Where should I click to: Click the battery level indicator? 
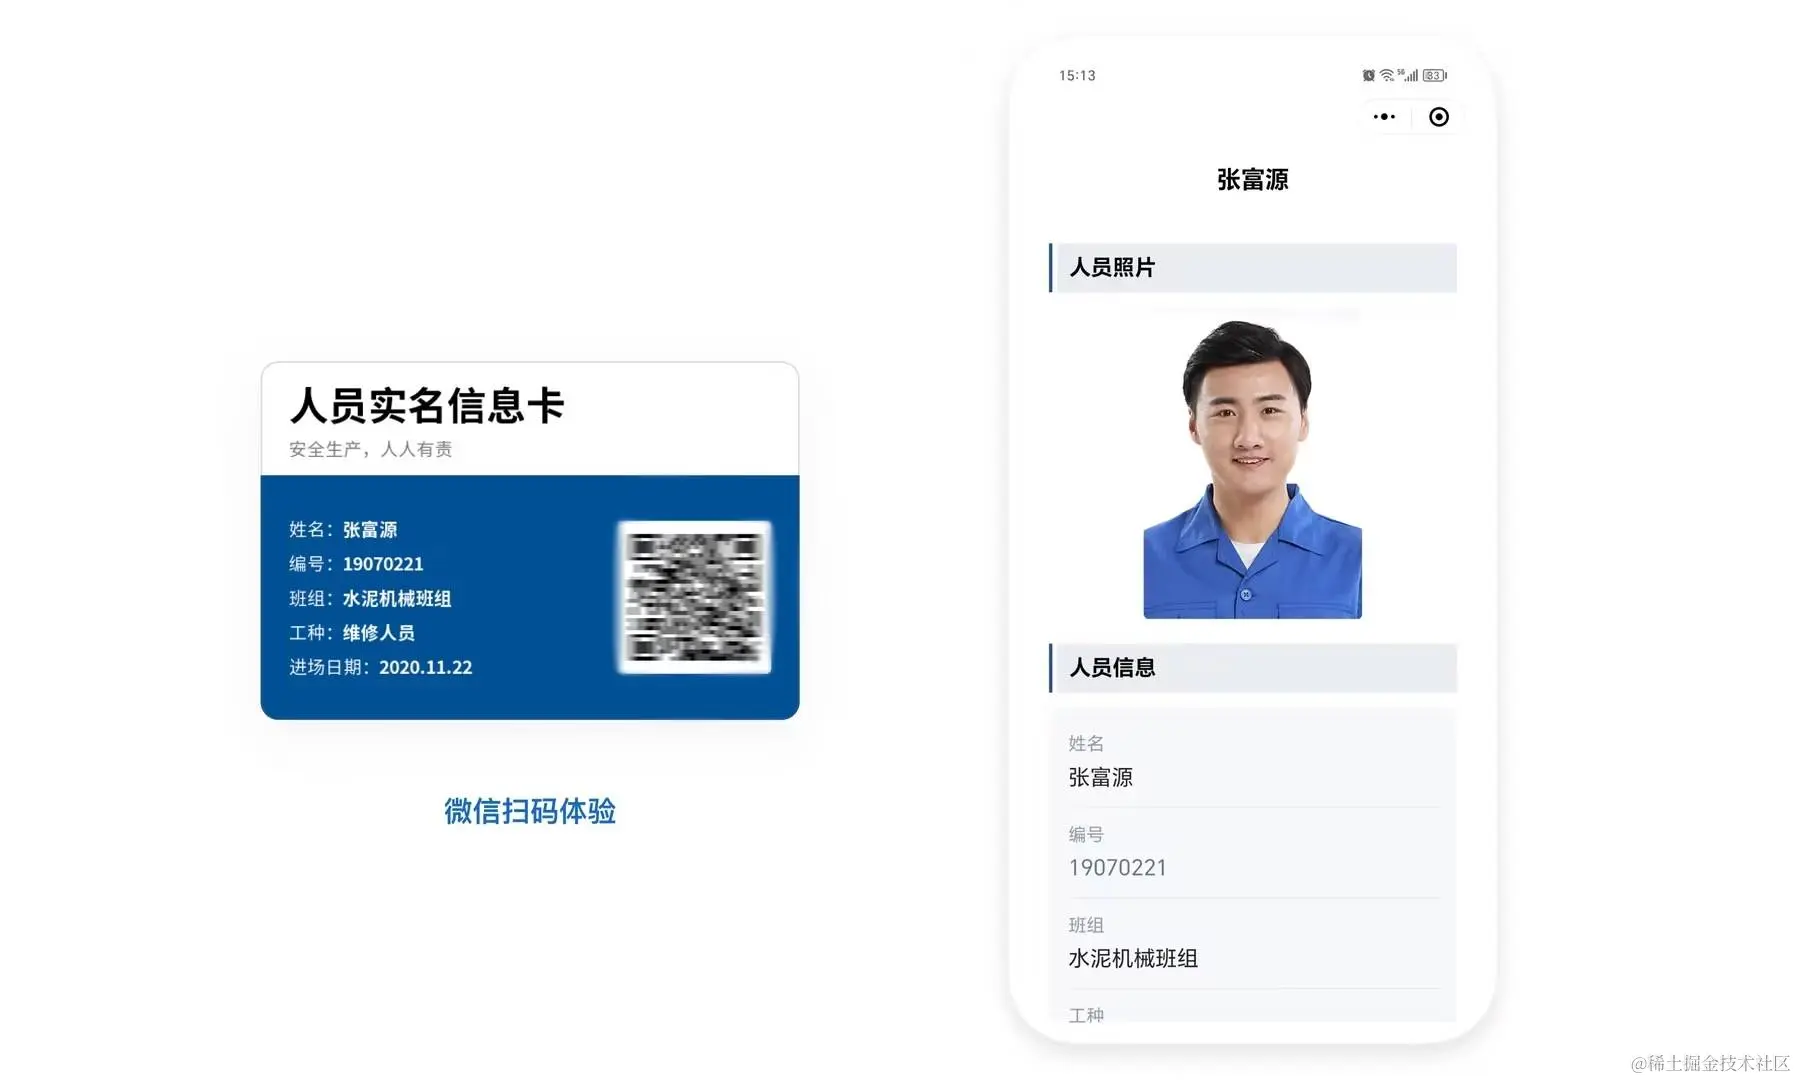[x=1435, y=75]
